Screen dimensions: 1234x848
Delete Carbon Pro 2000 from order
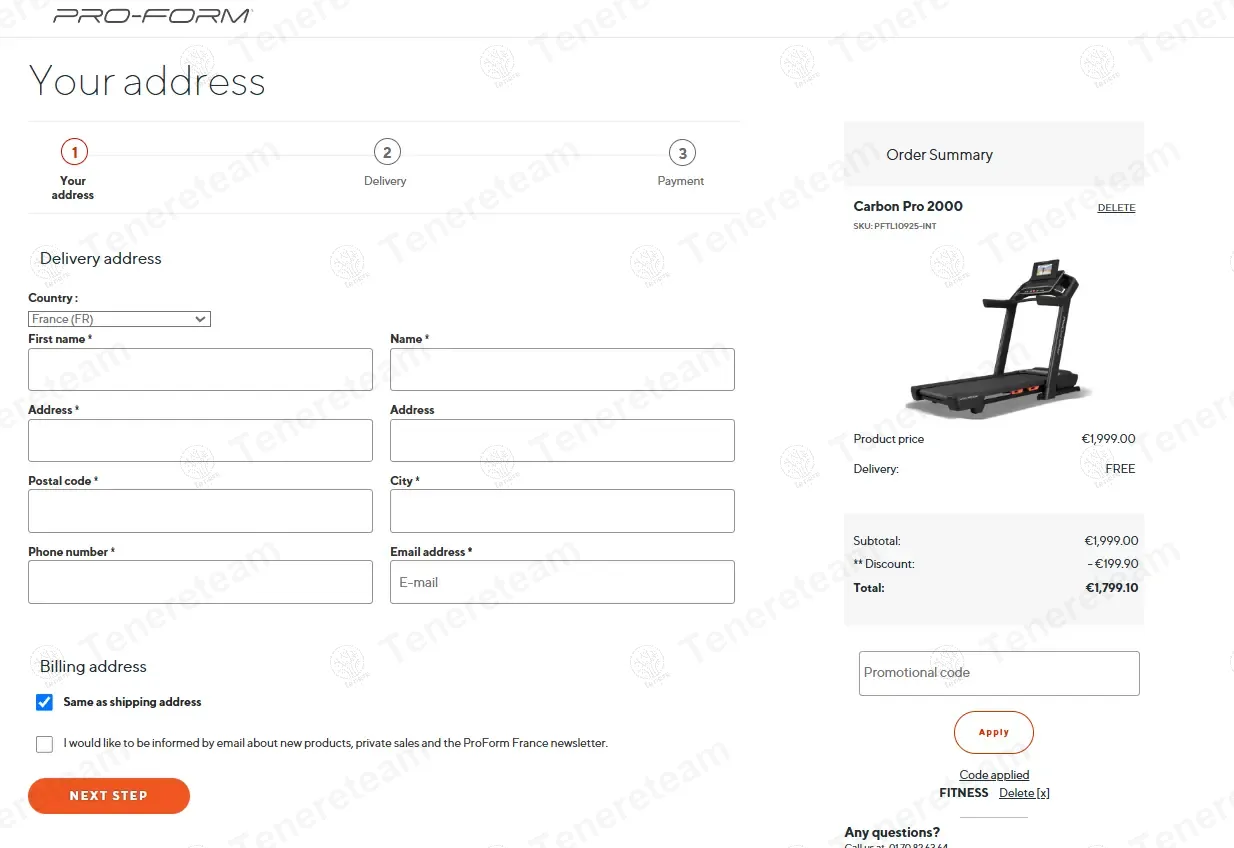click(x=1116, y=208)
